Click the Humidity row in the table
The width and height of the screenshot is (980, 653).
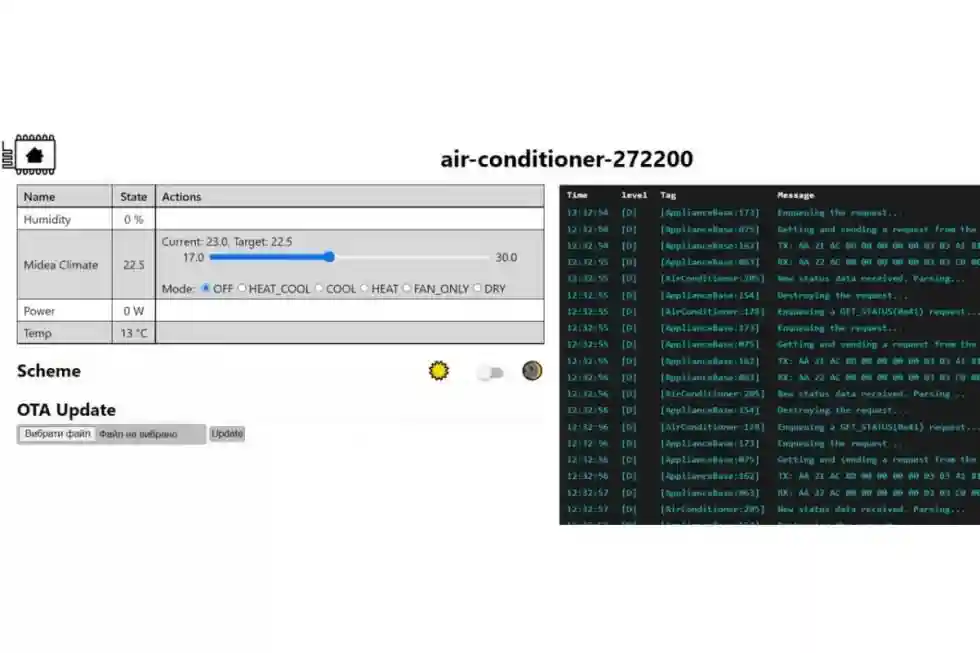[x=47, y=219]
